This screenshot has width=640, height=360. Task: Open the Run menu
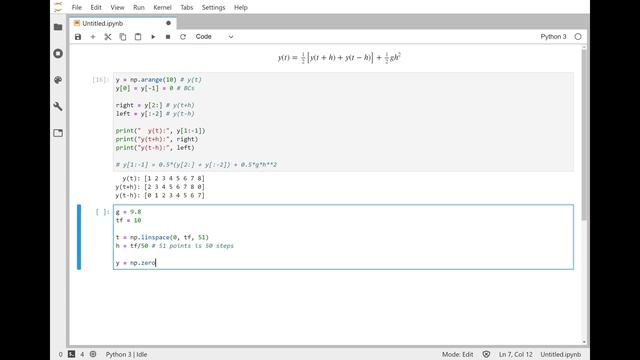point(139,7)
